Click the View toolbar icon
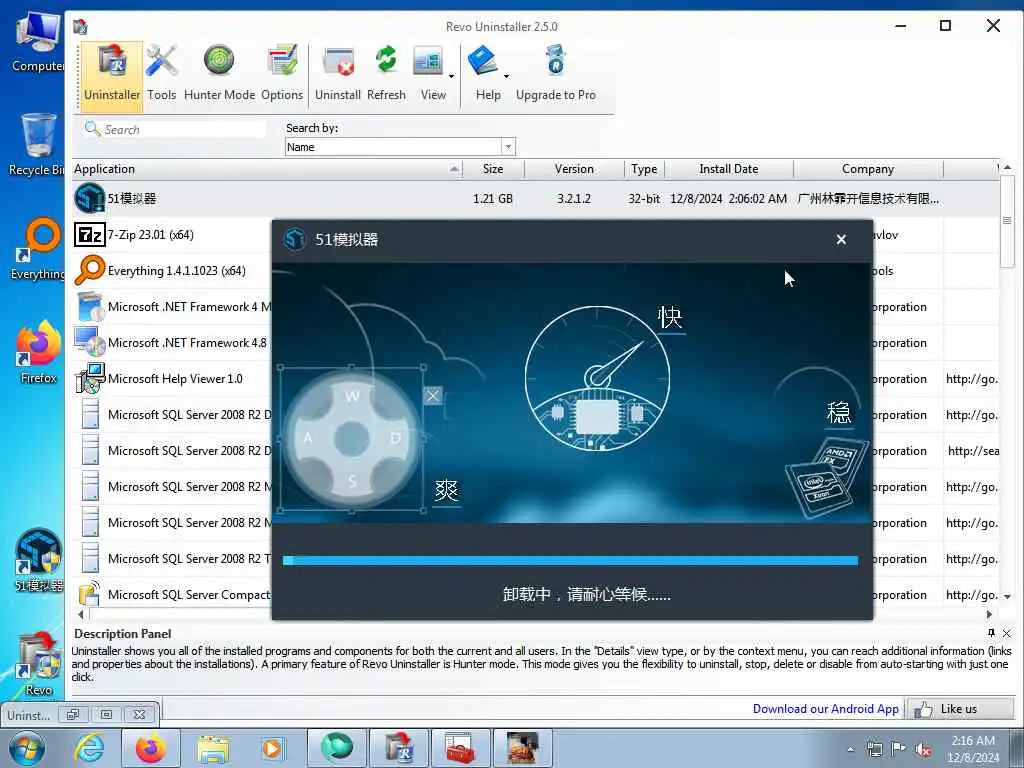1024x768 pixels. [x=429, y=73]
